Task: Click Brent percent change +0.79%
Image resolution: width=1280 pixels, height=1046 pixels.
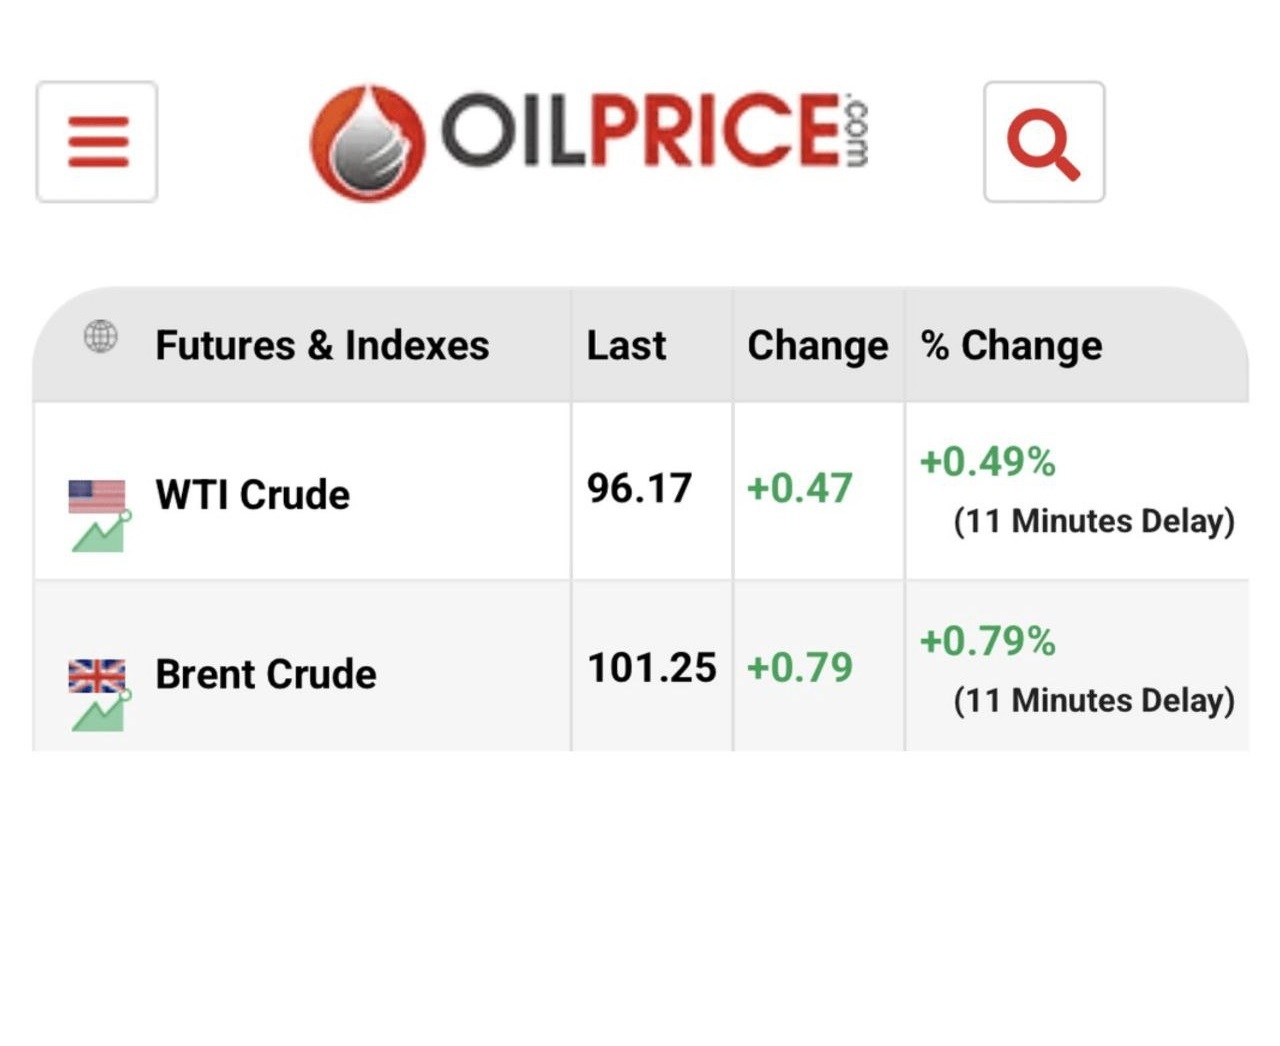Action: [x=987, y=641]
